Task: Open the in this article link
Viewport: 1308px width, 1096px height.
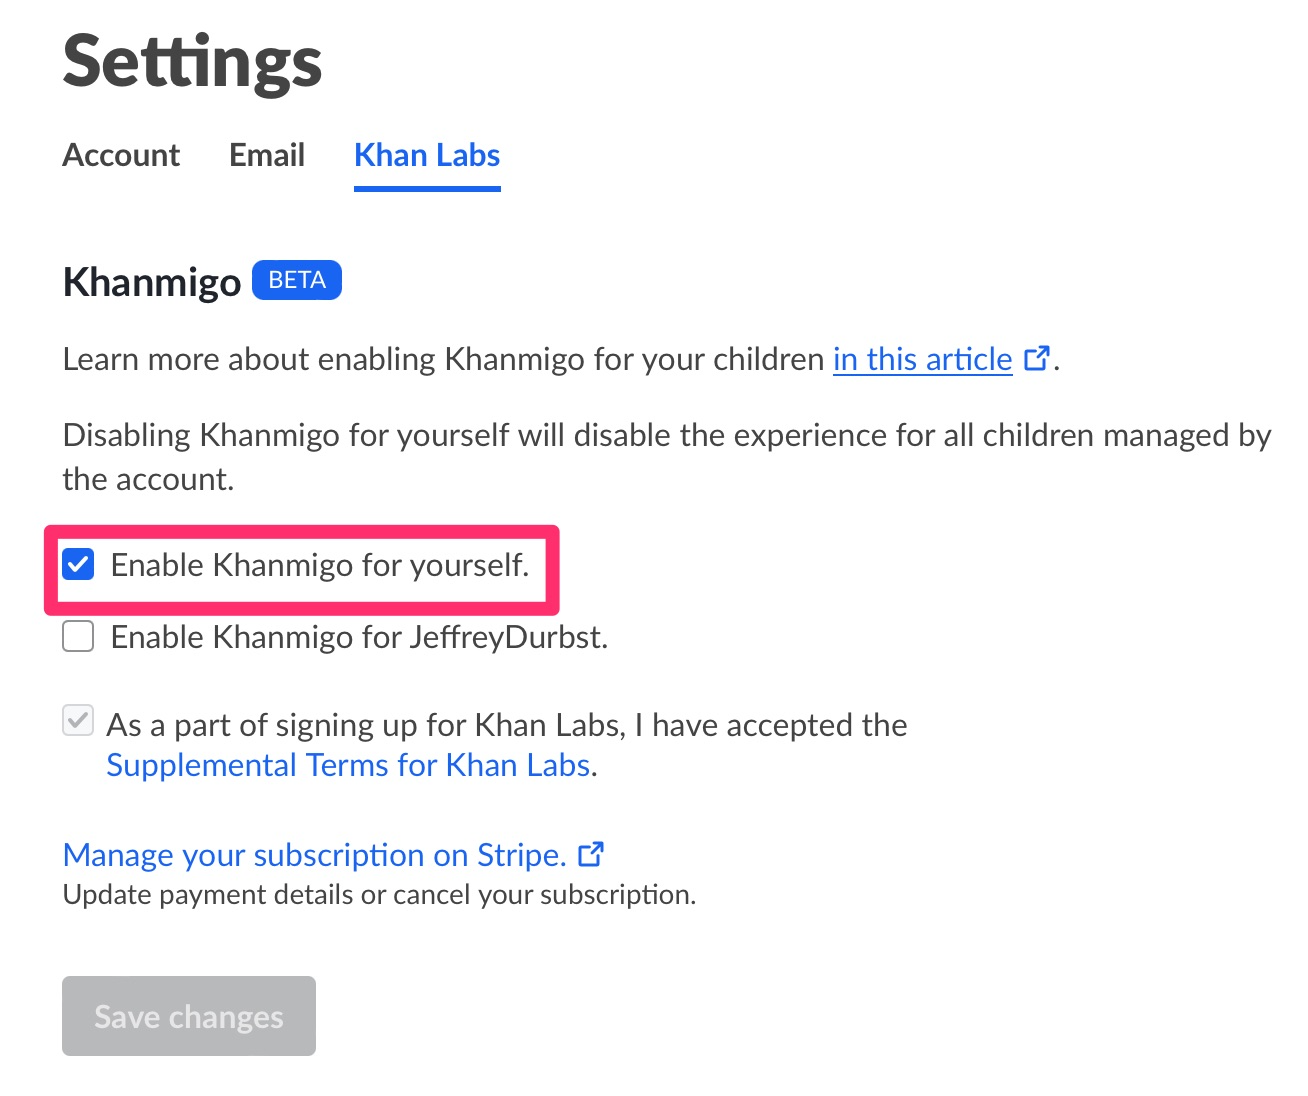Action: 920,359
